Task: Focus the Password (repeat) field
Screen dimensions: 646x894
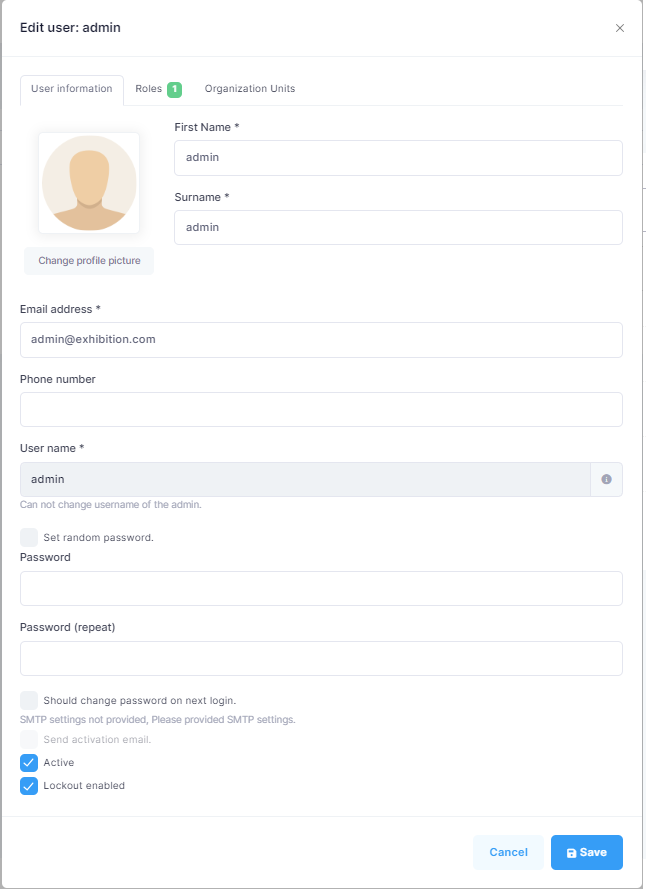Action: 321,659
